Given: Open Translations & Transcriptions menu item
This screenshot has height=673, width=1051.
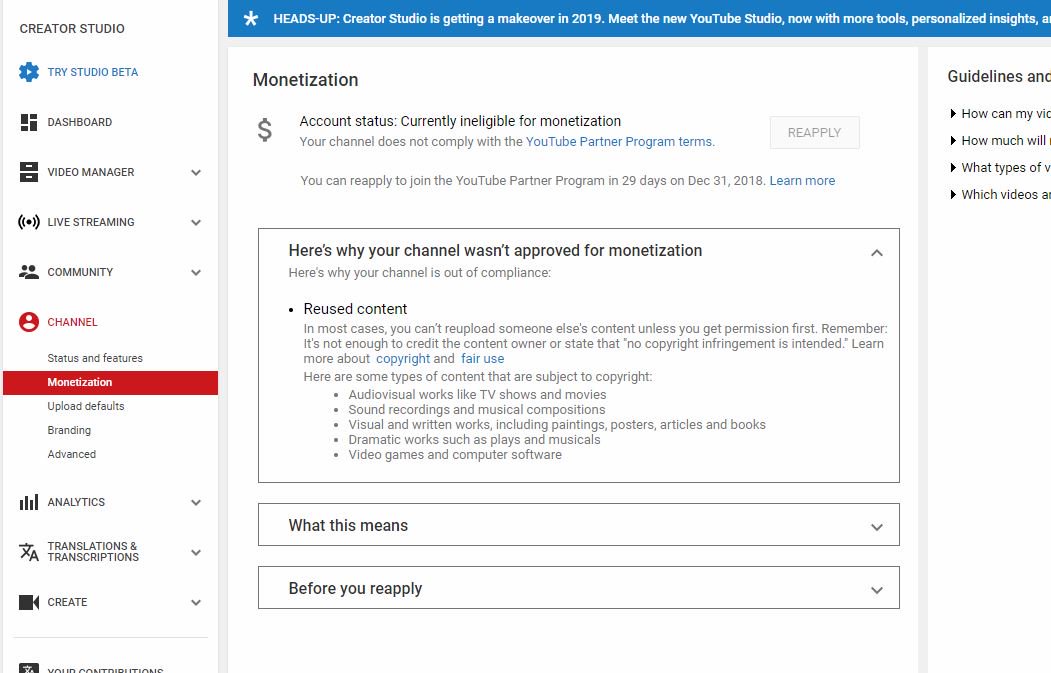Looking at the screenshot, I should 93,552.
